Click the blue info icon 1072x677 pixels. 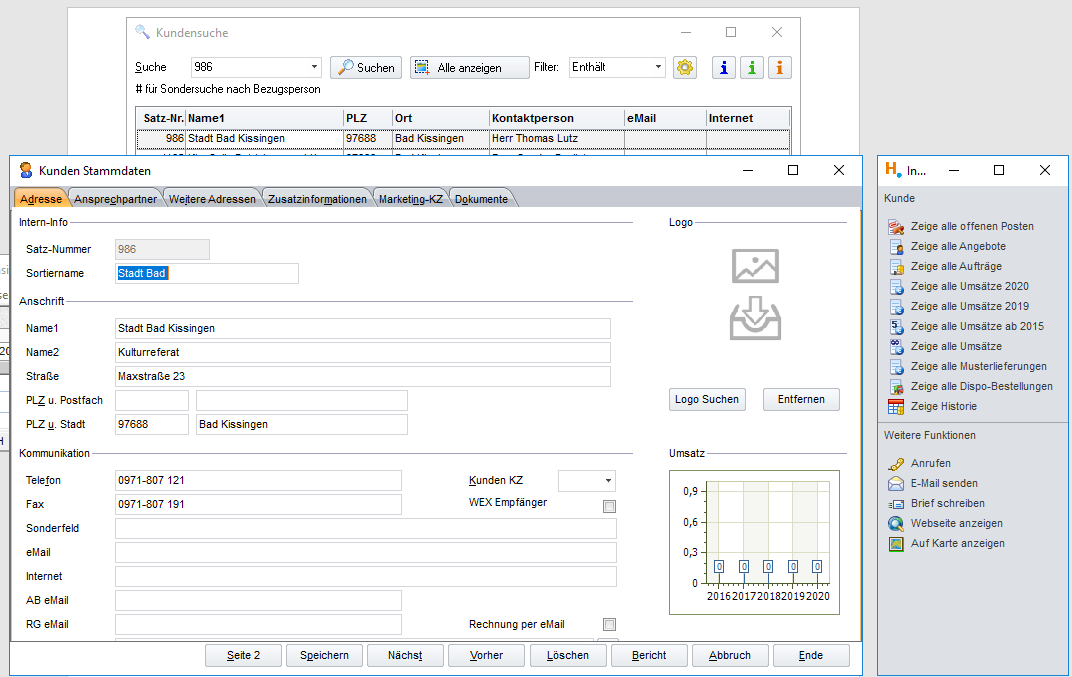click(724, 67)
